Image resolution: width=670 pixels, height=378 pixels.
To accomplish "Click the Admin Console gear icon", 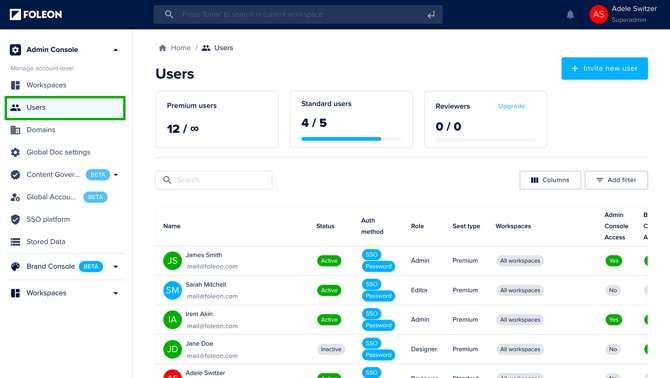I will tap(15, 50).
